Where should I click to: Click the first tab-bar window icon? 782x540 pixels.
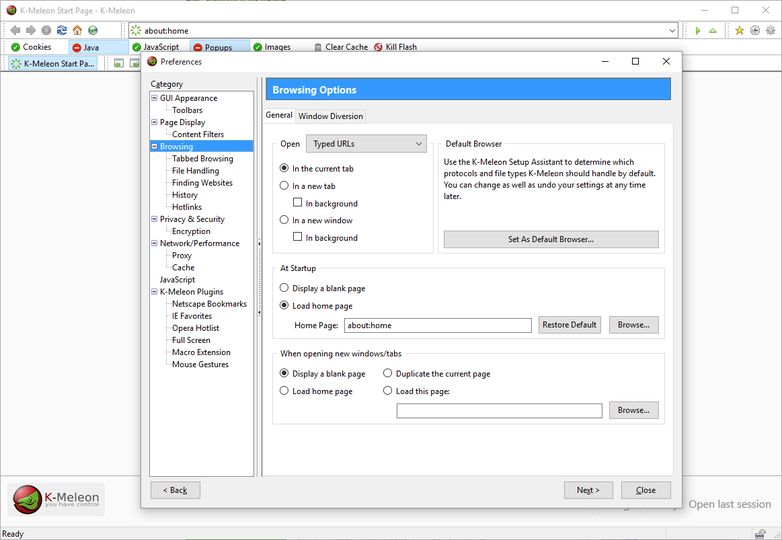119,63
